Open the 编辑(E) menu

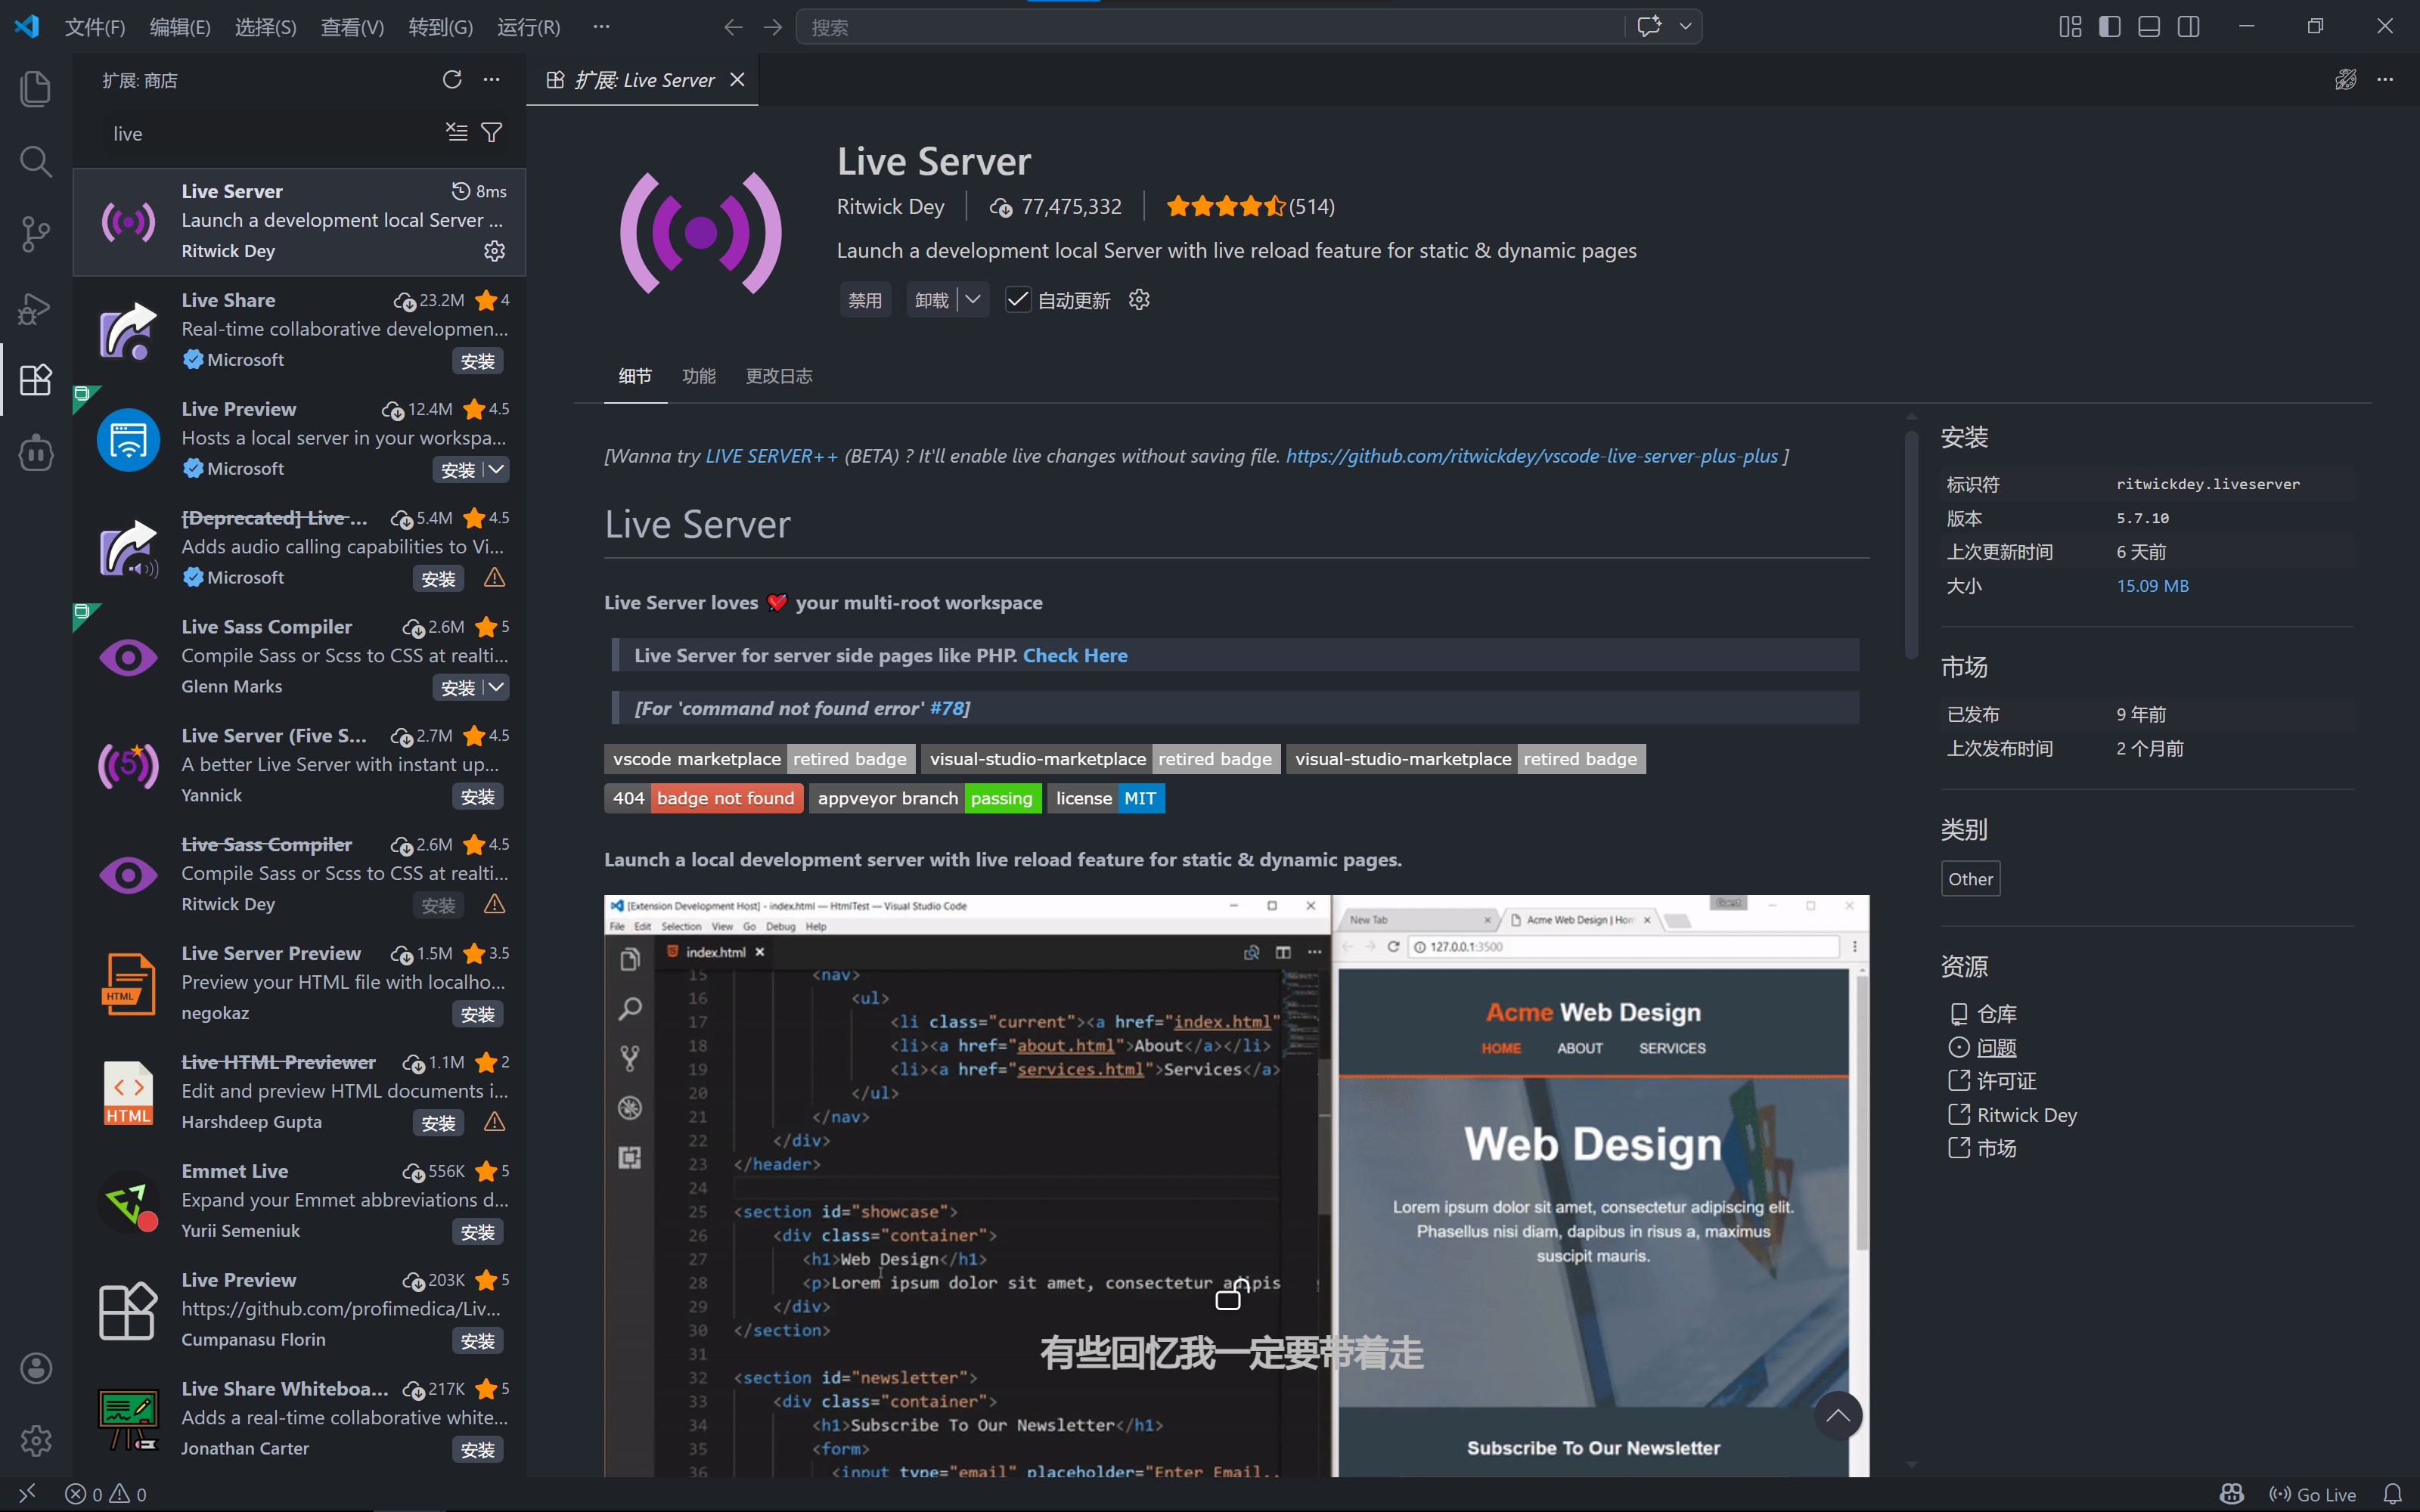(x=180, y=27)
